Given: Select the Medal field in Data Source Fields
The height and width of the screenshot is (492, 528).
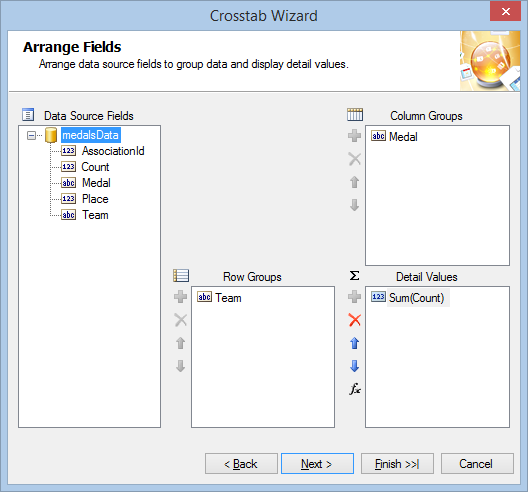Looking at the screenshot, I should pos(96,183).
